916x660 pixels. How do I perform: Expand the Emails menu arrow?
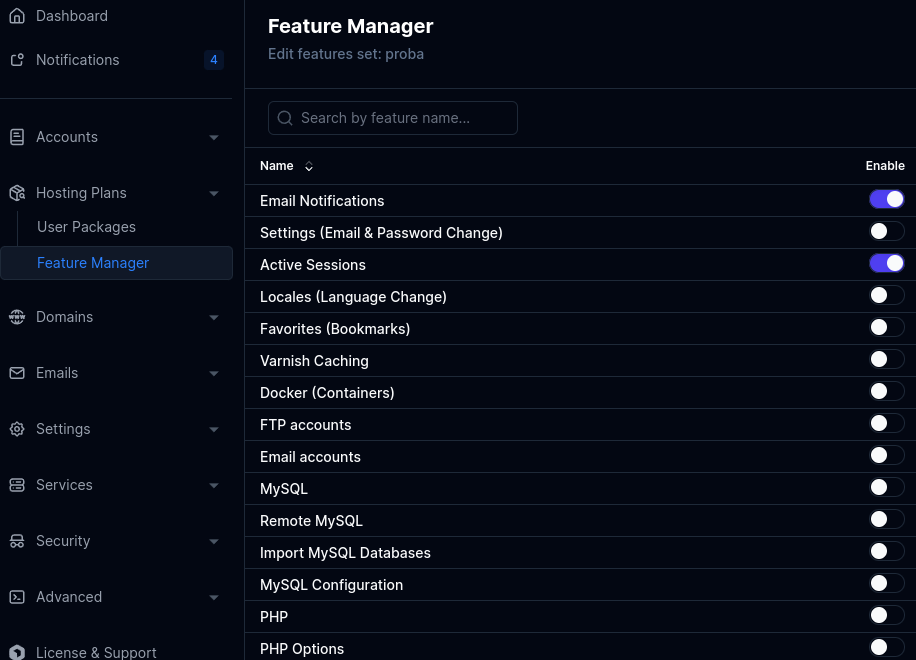click(214, 373)
